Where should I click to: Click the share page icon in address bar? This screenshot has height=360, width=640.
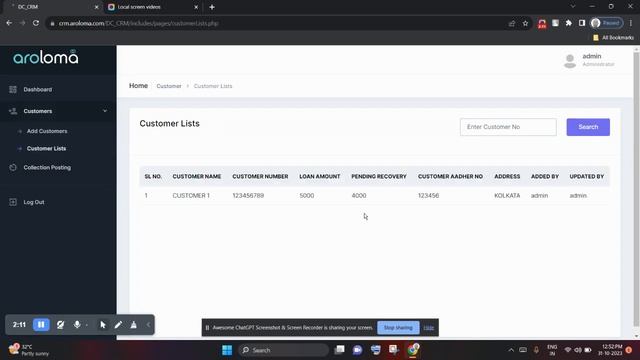pos(512,23)
